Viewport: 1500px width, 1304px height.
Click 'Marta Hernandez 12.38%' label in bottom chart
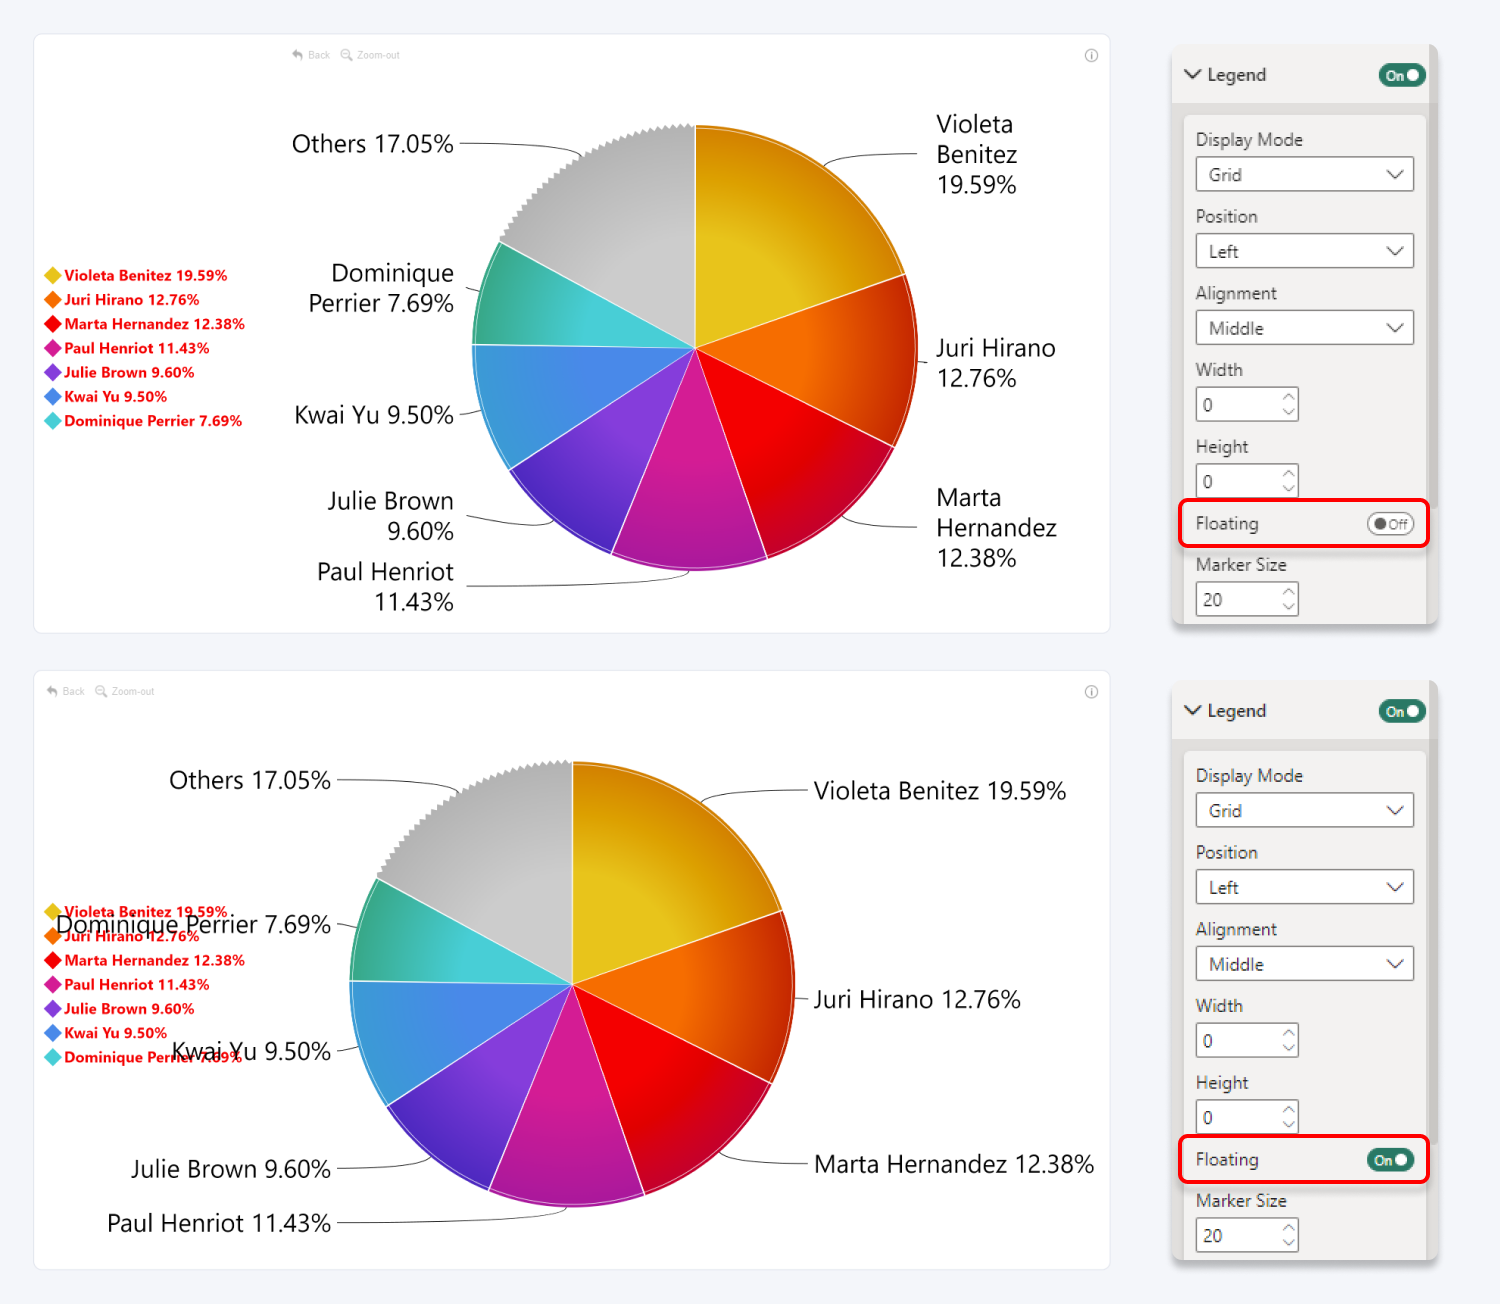click(x=954, y=1164)
